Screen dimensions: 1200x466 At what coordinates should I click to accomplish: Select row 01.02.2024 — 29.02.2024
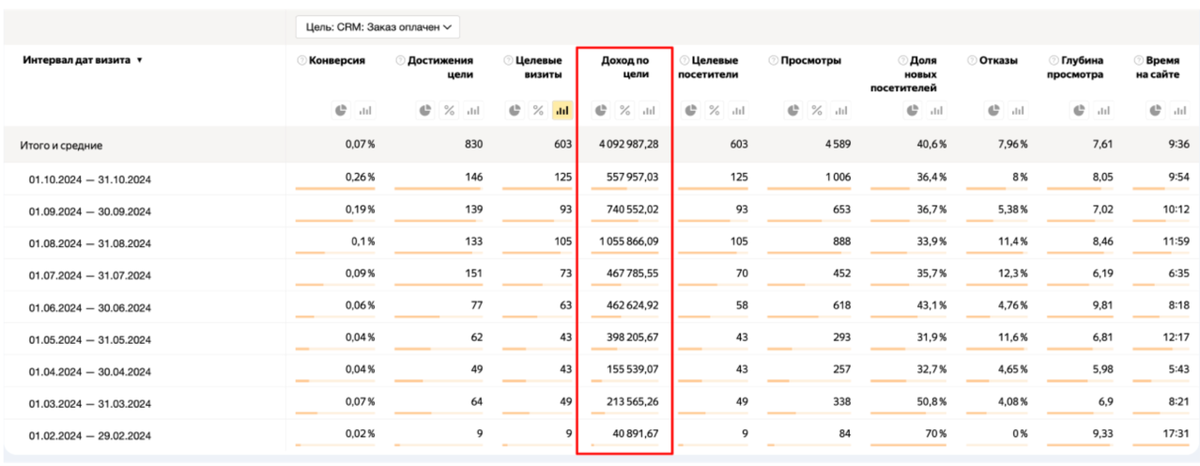[x=90, y=436]
